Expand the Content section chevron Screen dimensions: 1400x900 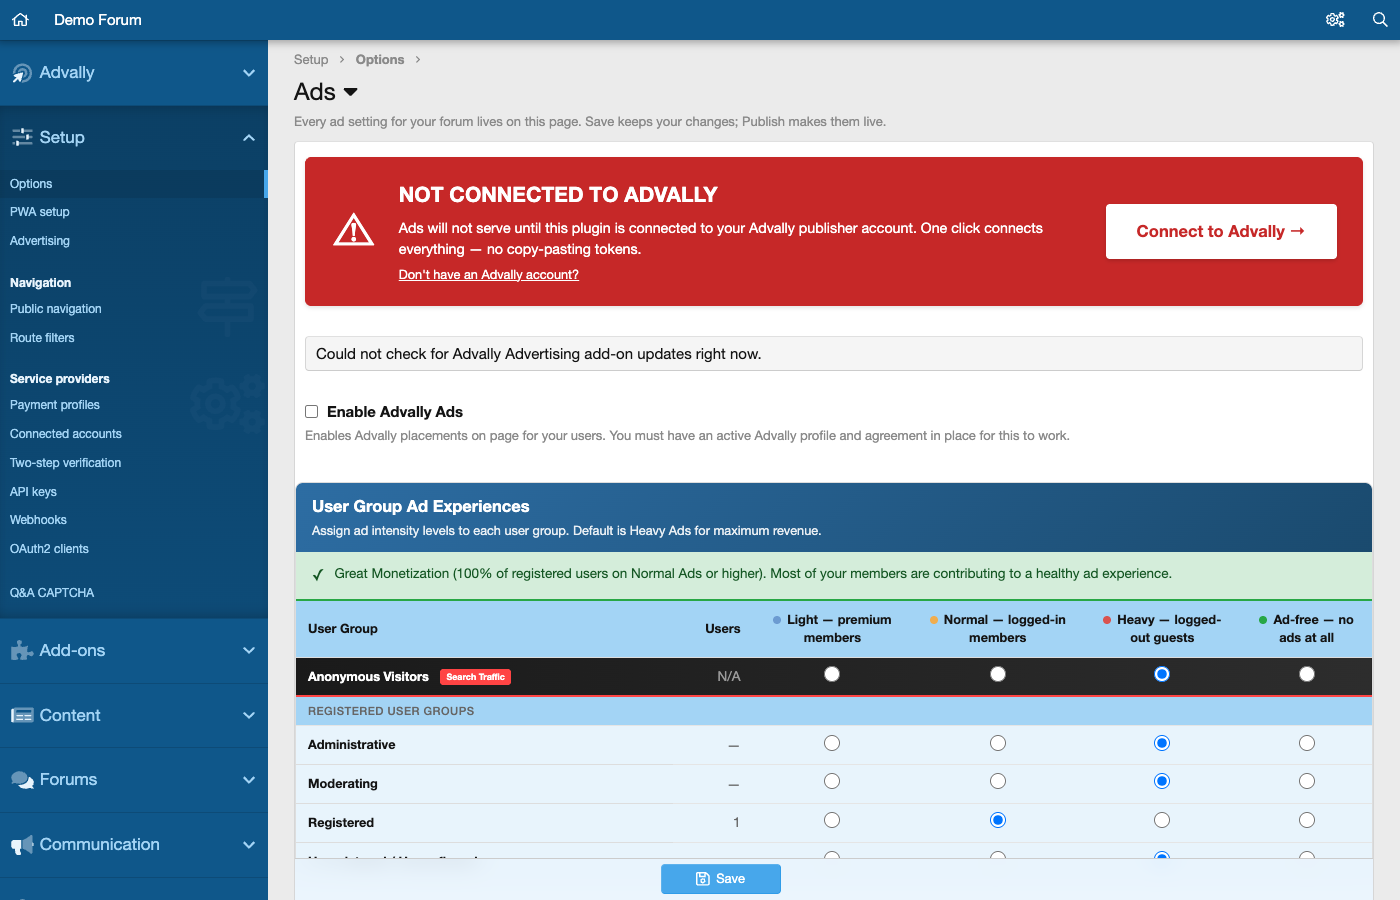pyautogui.click(x=249, y=716)
